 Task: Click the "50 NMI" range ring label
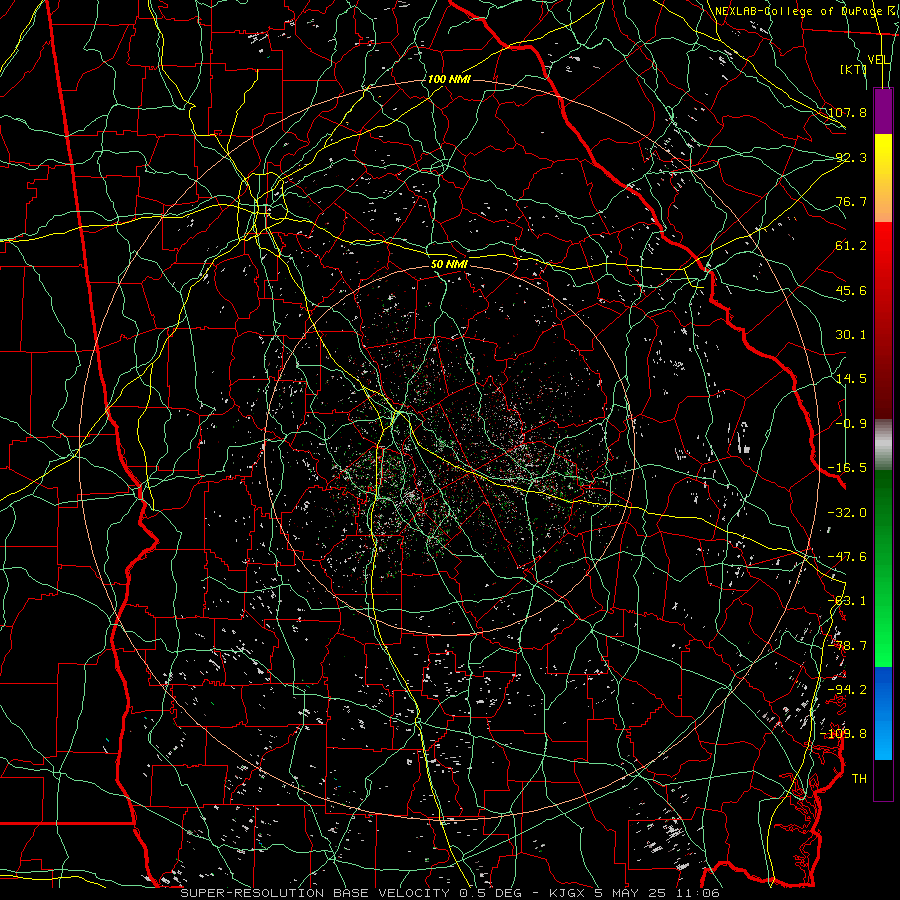[x=449, y=264]
